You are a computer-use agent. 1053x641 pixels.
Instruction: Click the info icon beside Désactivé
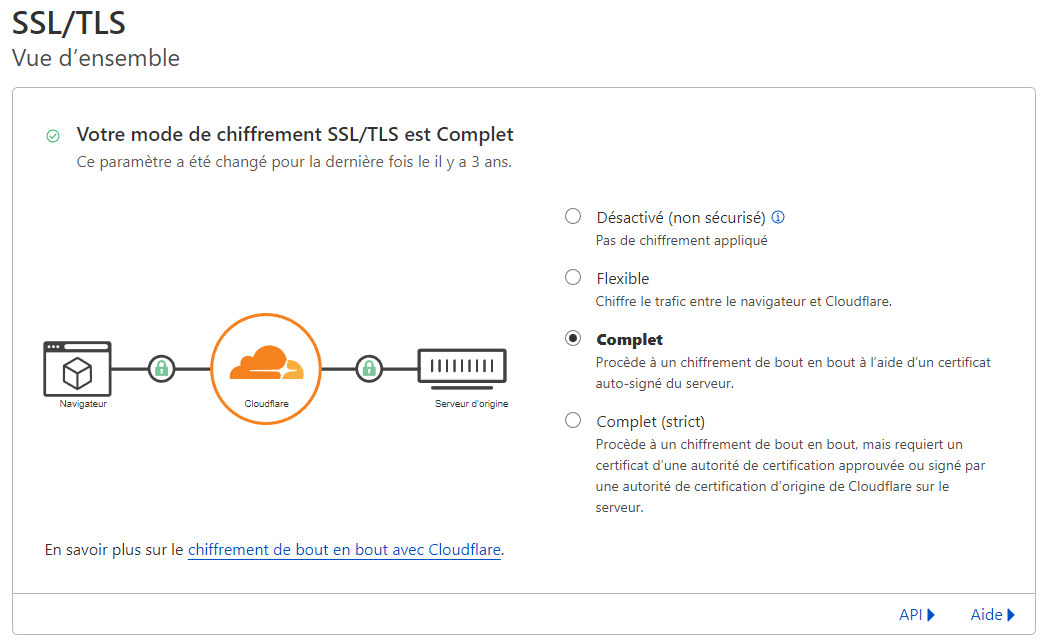coord(778,217)
